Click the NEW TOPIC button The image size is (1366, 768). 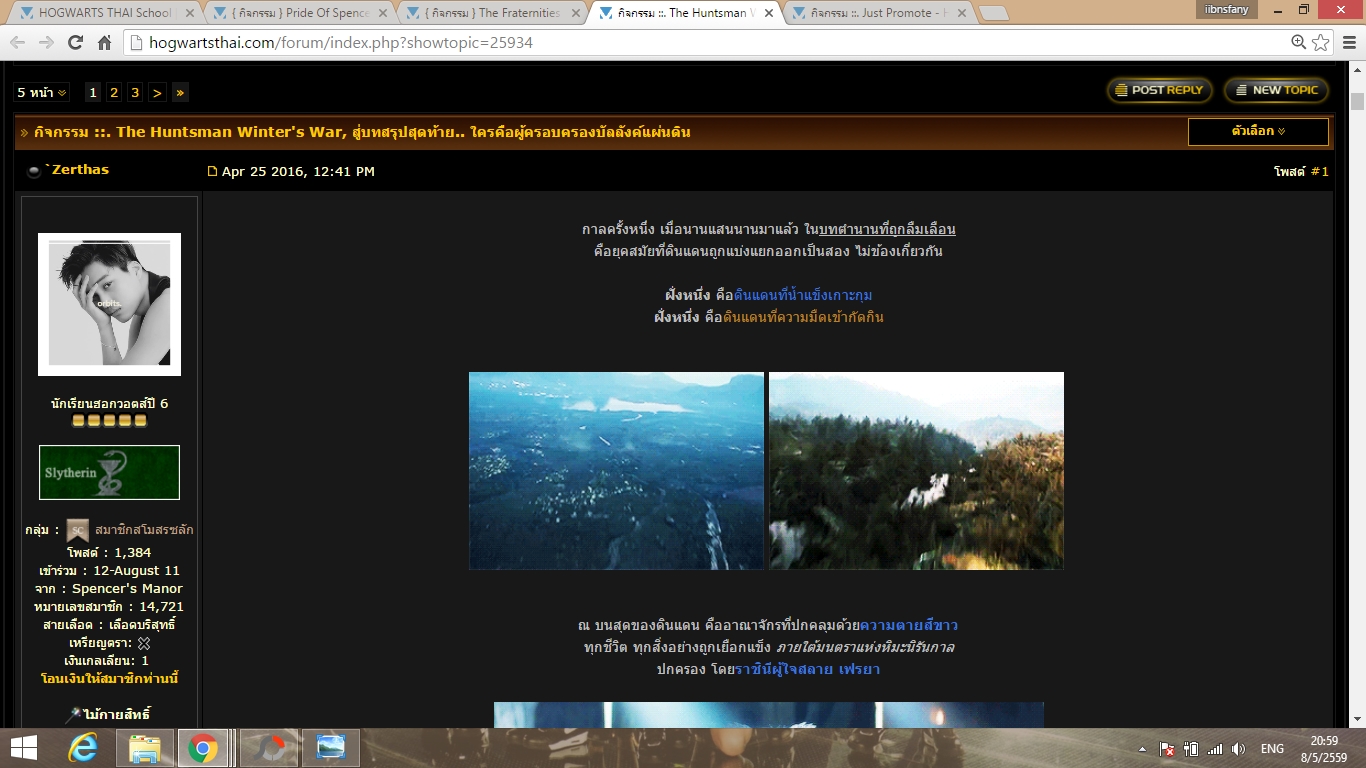(1276, 90)
